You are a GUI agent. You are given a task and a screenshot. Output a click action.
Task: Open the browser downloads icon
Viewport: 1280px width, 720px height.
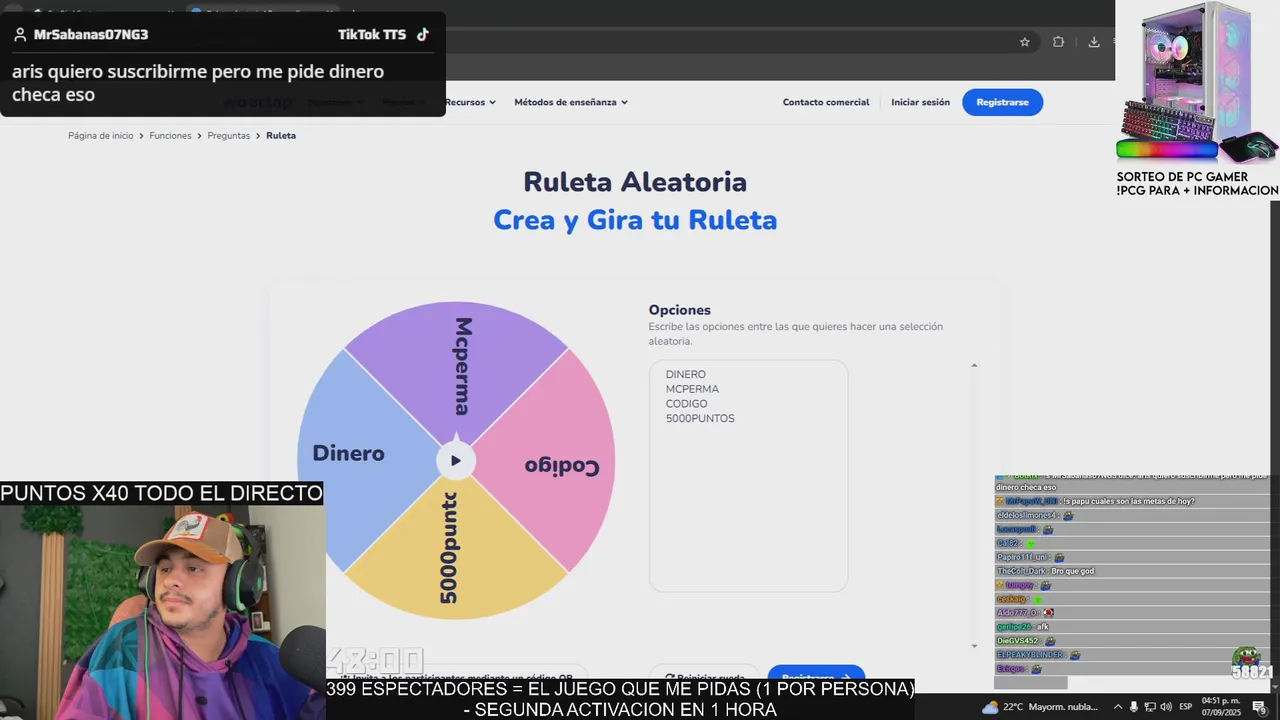point(1093,42)
